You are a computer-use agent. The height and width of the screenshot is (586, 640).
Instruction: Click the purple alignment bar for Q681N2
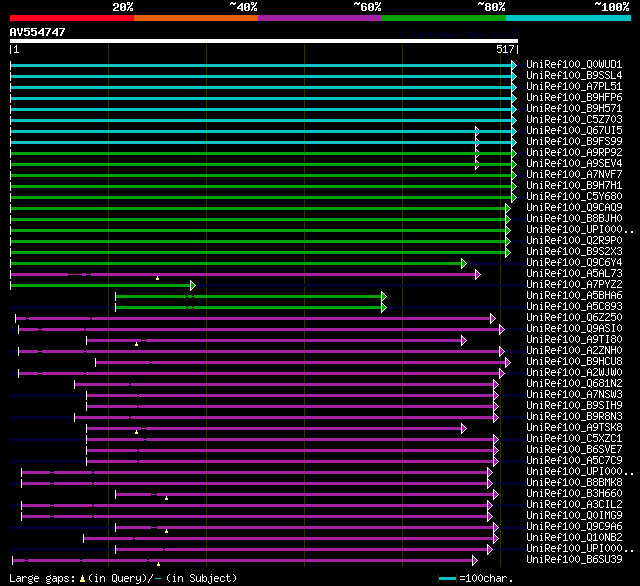pos(284,384)
